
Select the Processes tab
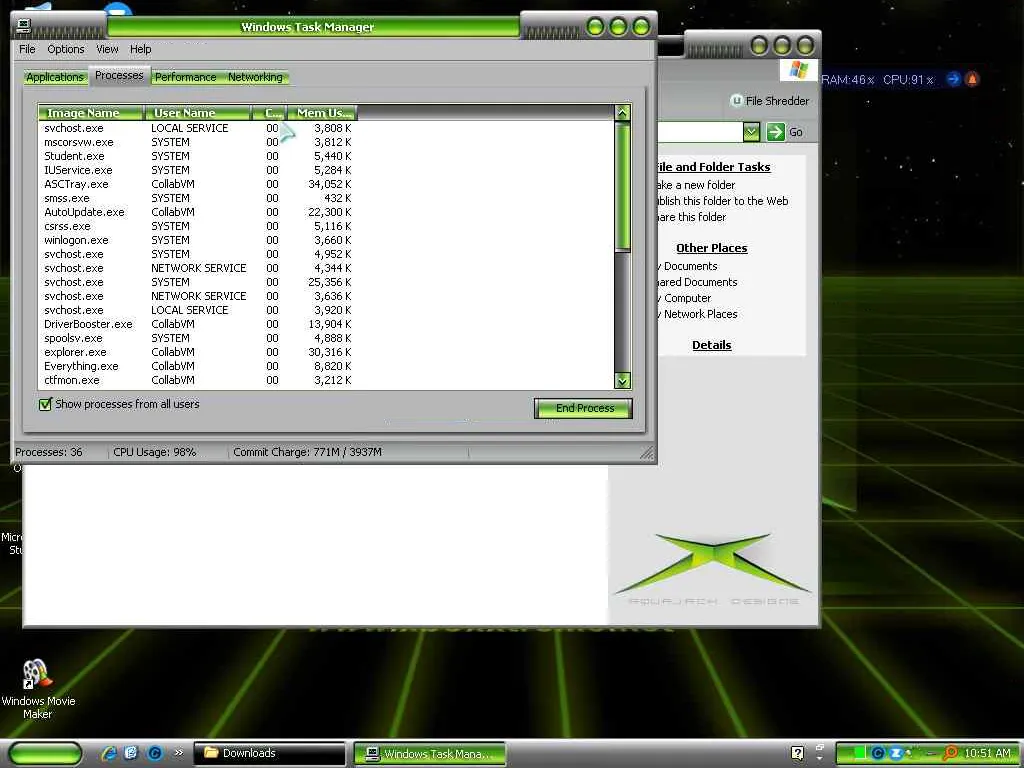point(119,75)
